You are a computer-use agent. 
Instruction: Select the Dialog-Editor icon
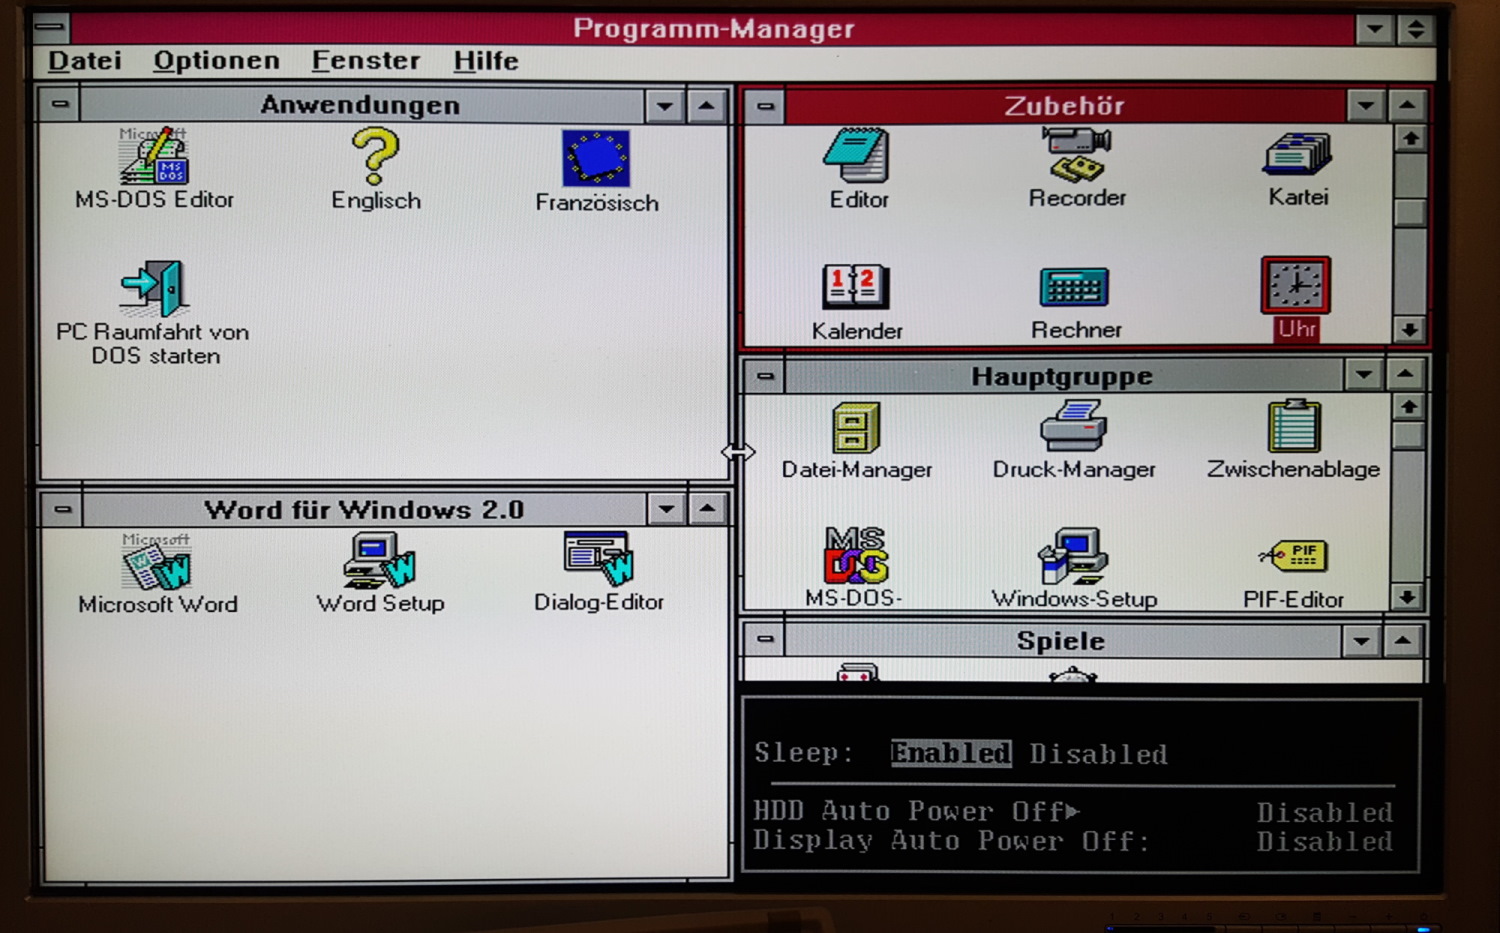tap(598, 559)
